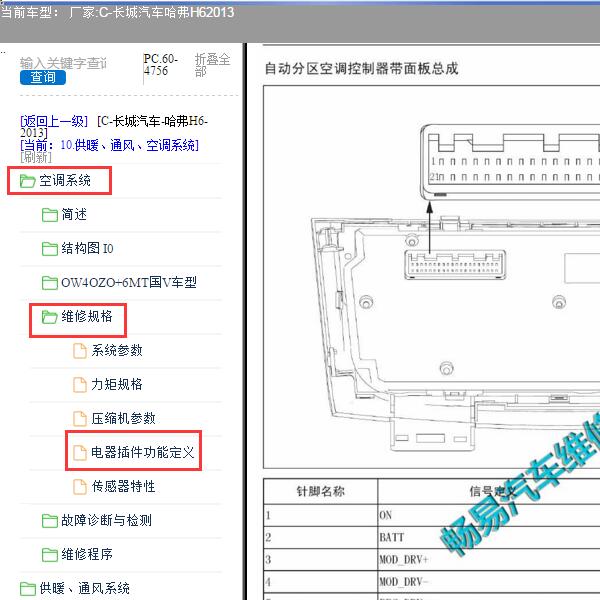Screen dimensions: 600x600
Task: Click the PC.60-4756 text
Action: pos(161,65)
